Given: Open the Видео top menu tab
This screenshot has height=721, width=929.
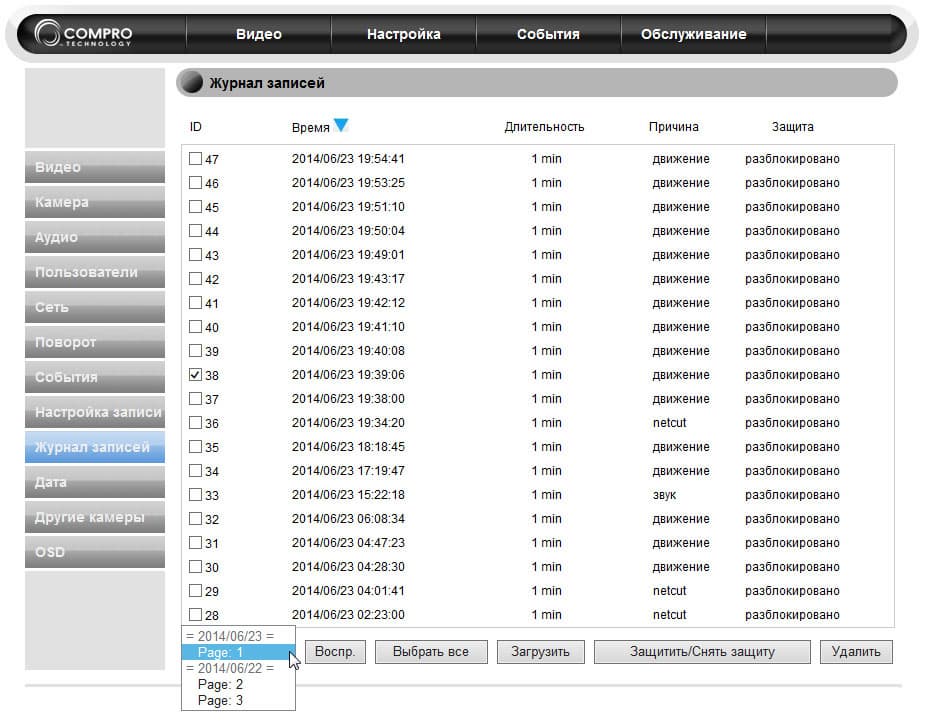Looking at the screenshot, I should pos(258,34).
